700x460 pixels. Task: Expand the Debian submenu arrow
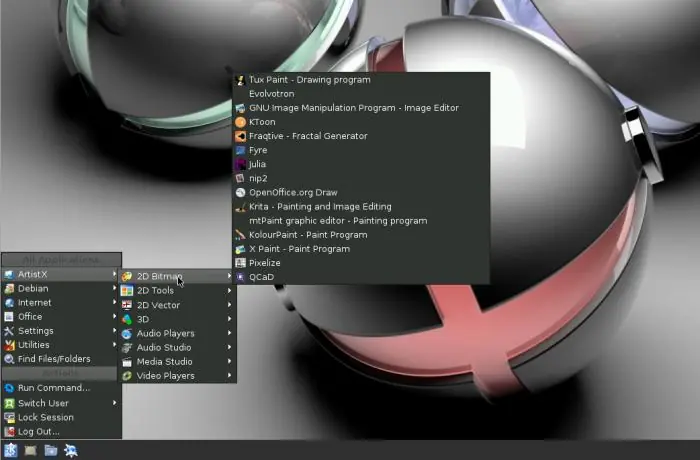[115, 289]
